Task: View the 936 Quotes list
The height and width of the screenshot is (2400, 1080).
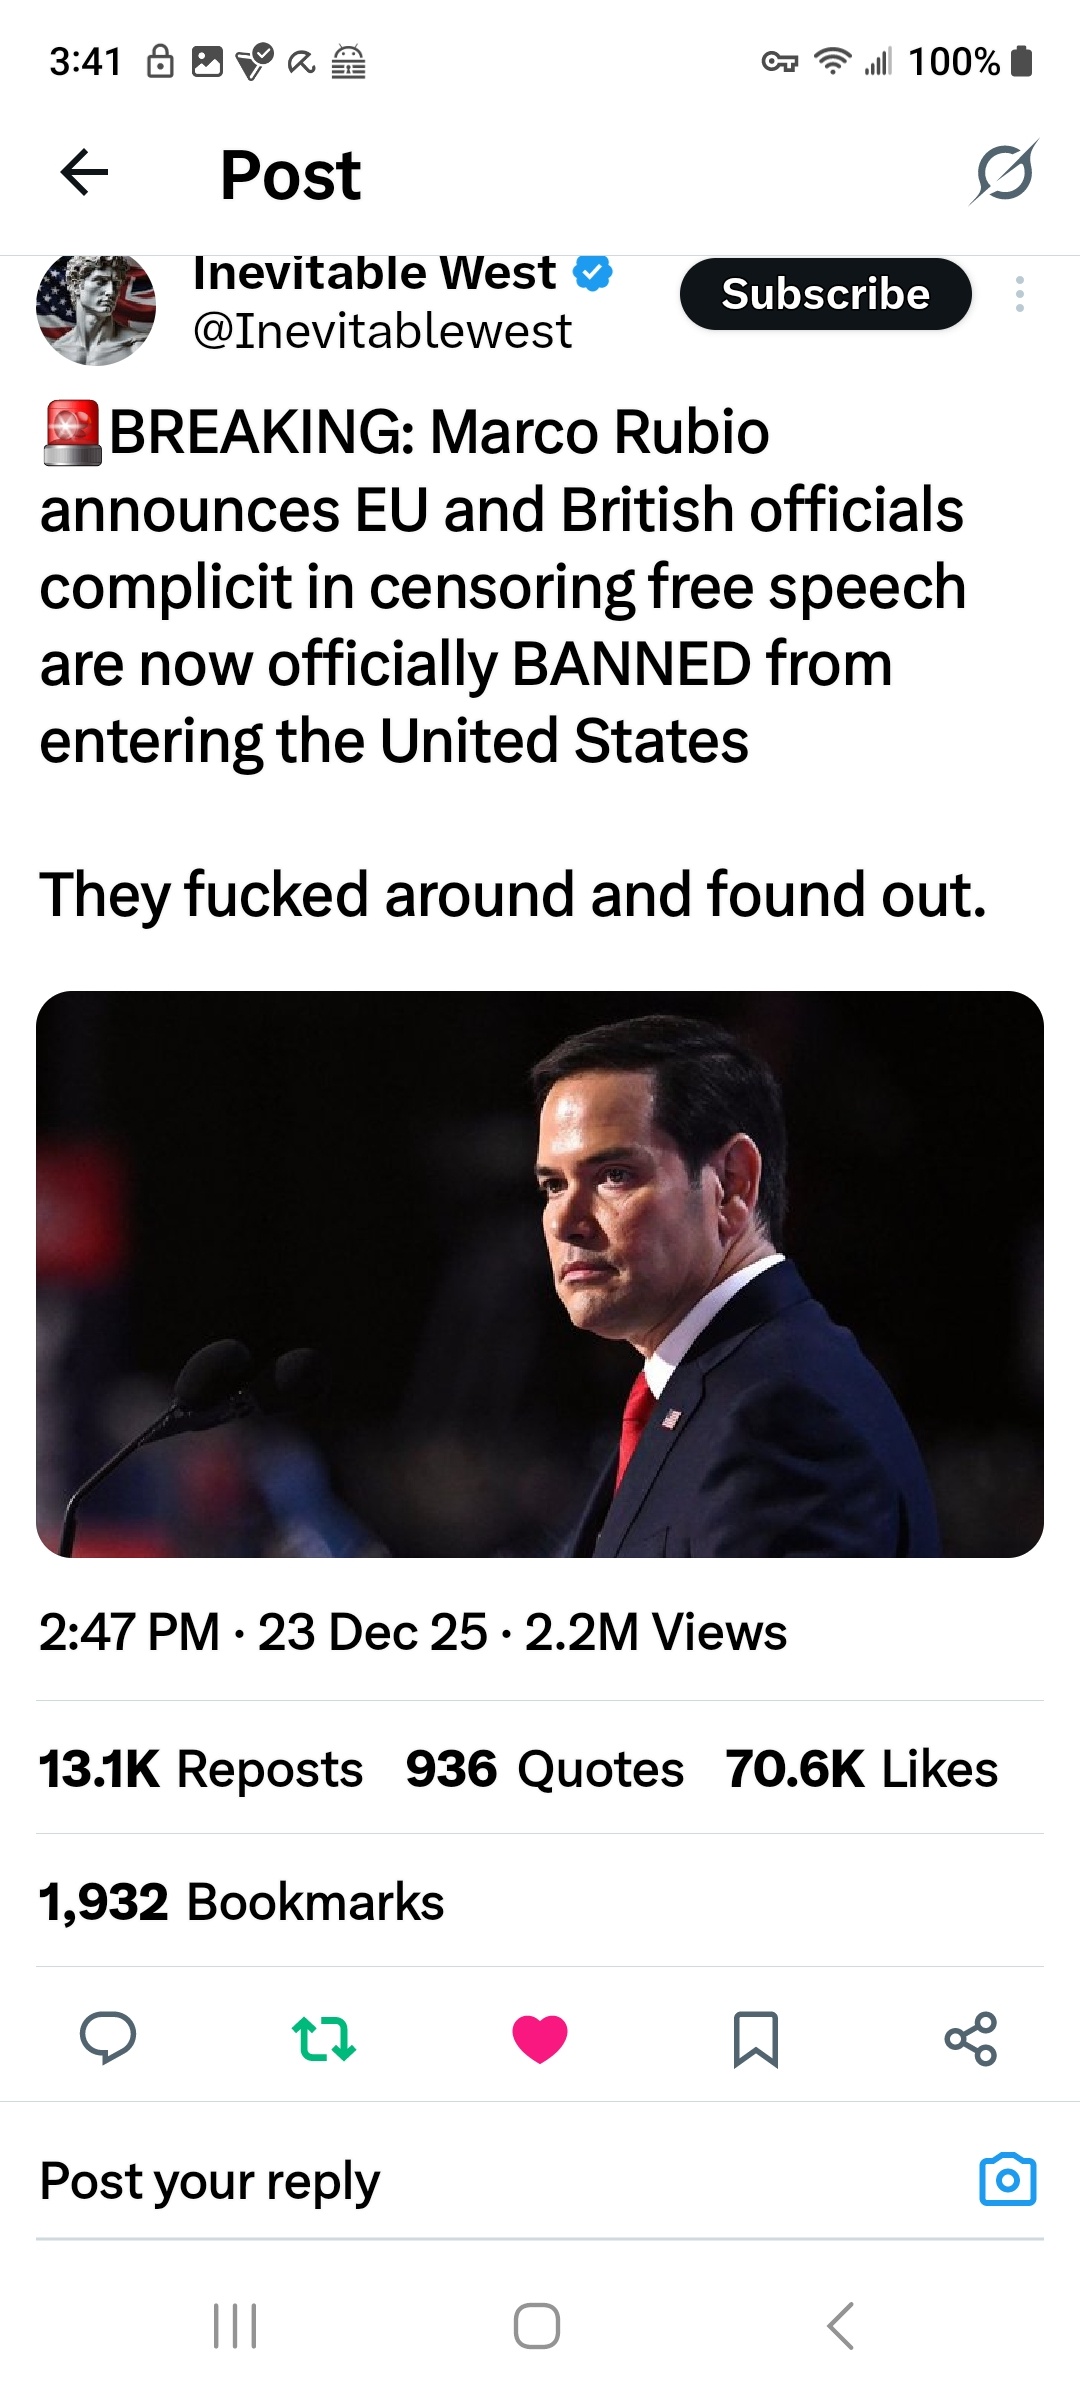Action: coord(545,1769)
